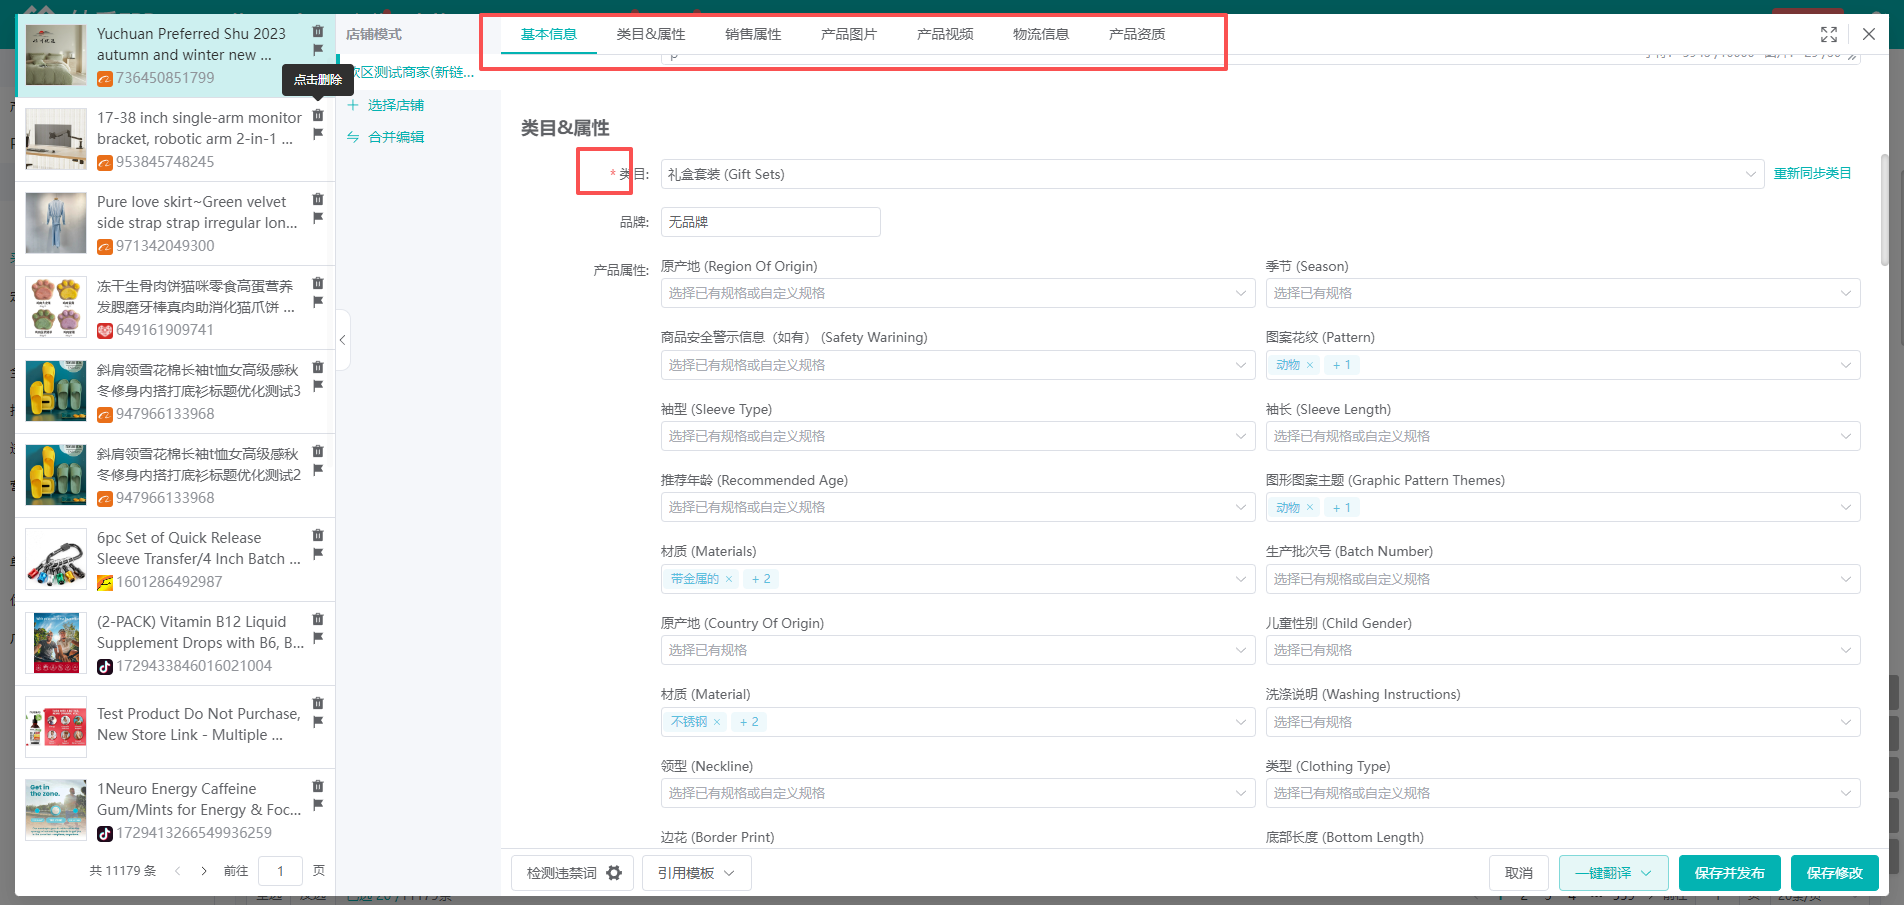Expand the 引用模板 template menu
The height and width of the screenshot is (905, 1904).
point(697,873)
